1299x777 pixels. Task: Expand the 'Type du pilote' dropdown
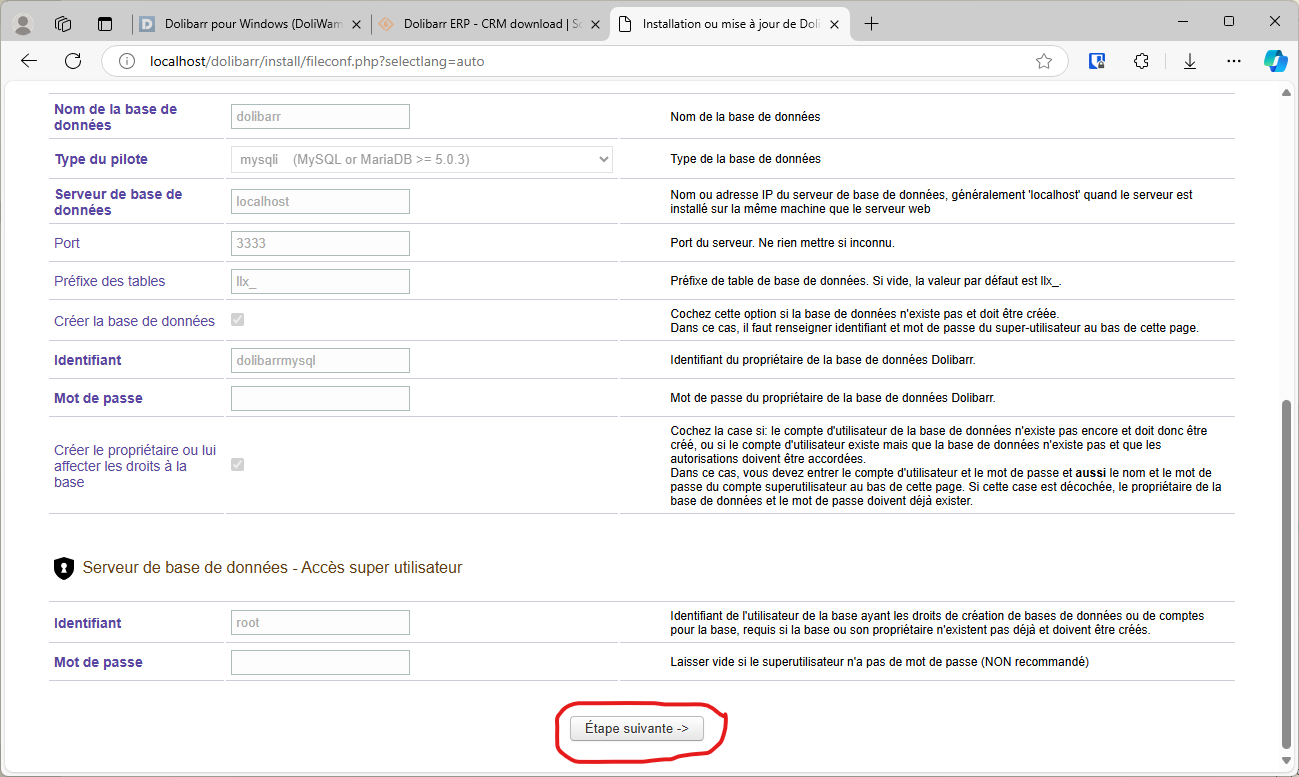pos(421,159)
